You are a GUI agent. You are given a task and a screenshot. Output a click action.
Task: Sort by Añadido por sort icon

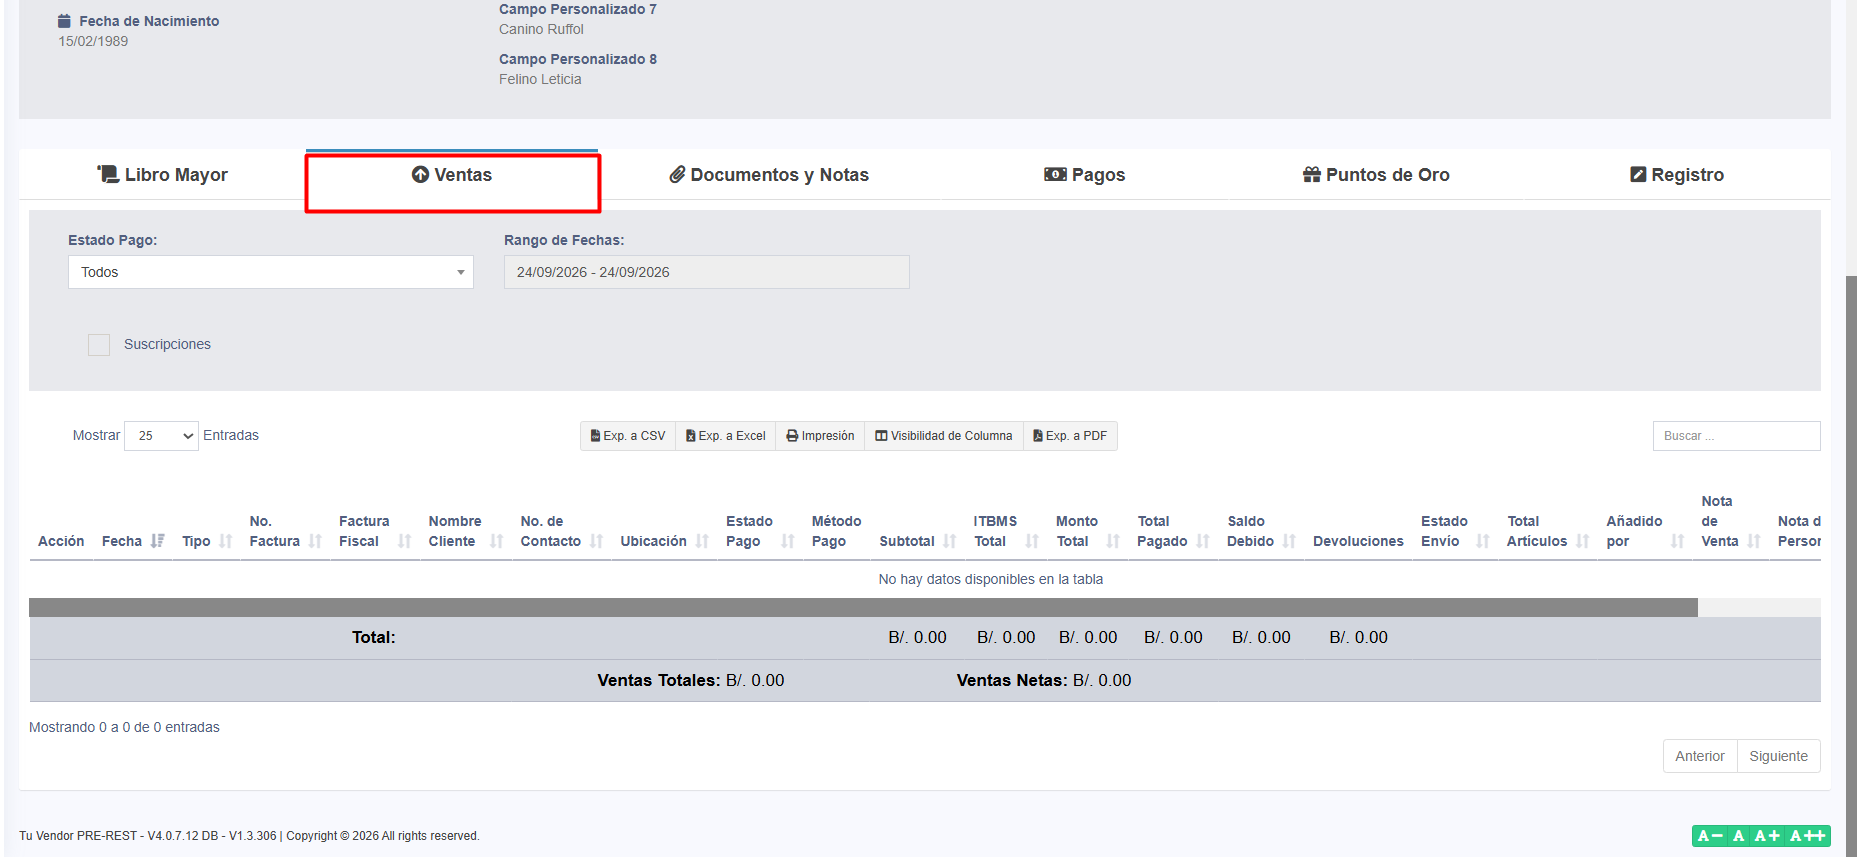coord(1678,541)
